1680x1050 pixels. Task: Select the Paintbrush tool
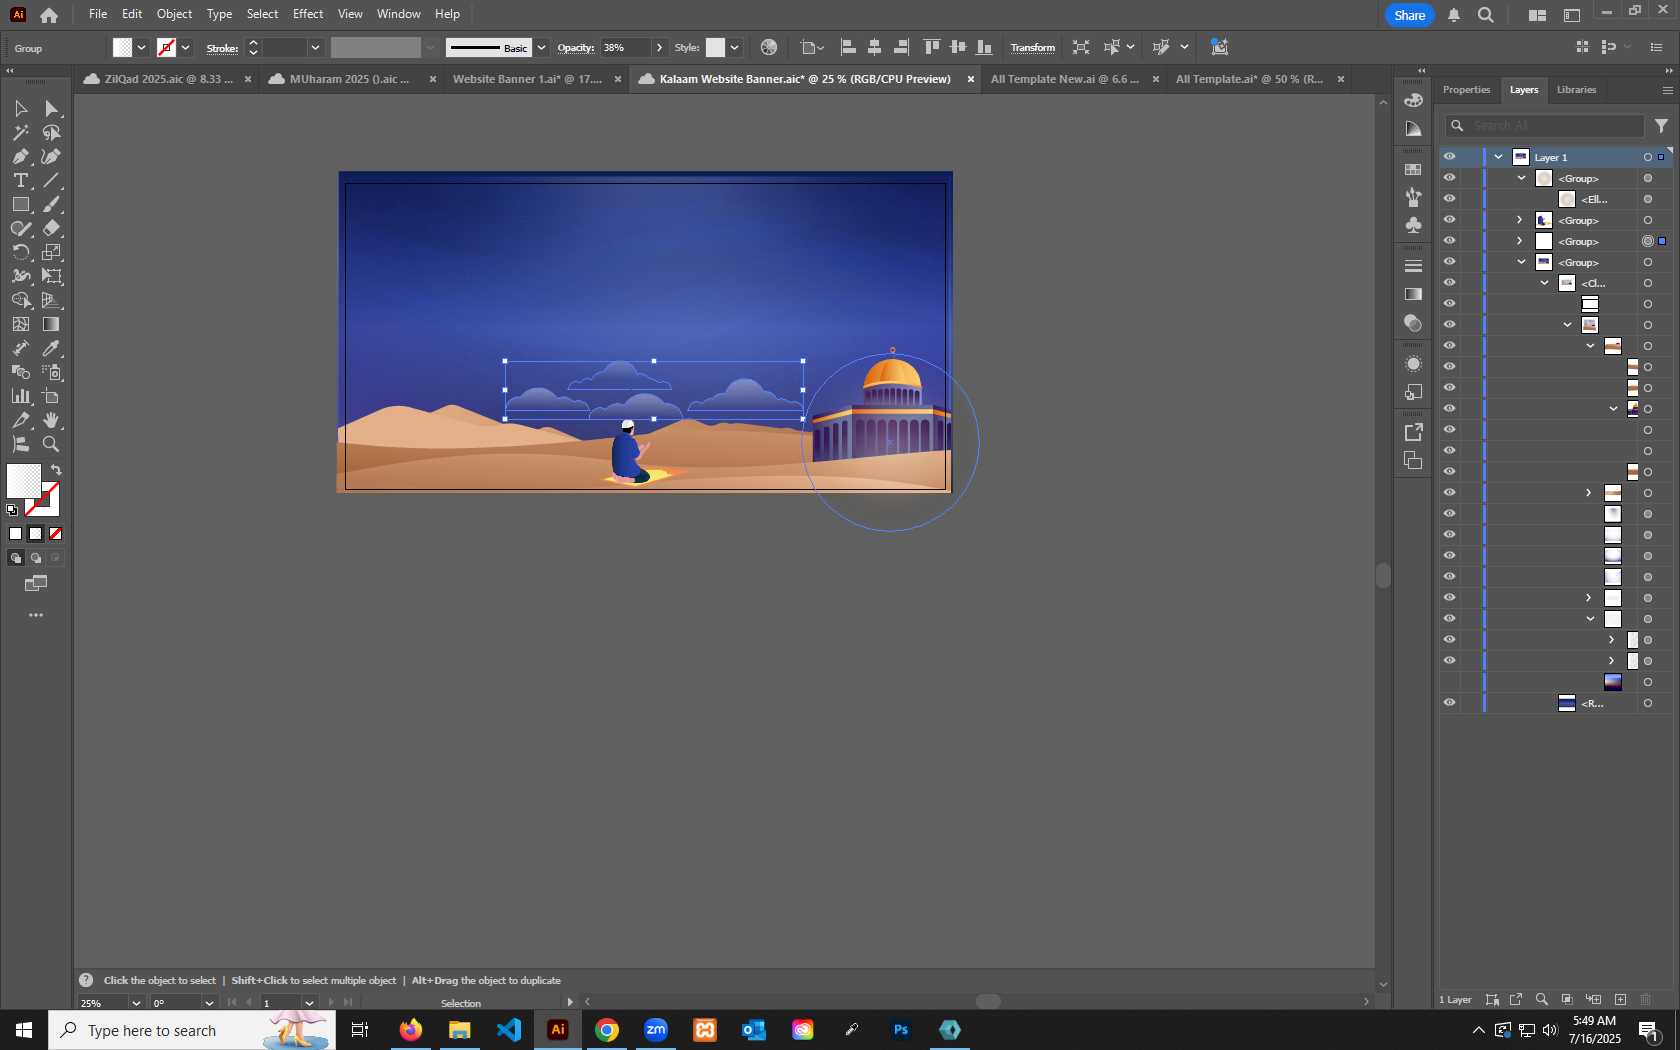point(51,204)
